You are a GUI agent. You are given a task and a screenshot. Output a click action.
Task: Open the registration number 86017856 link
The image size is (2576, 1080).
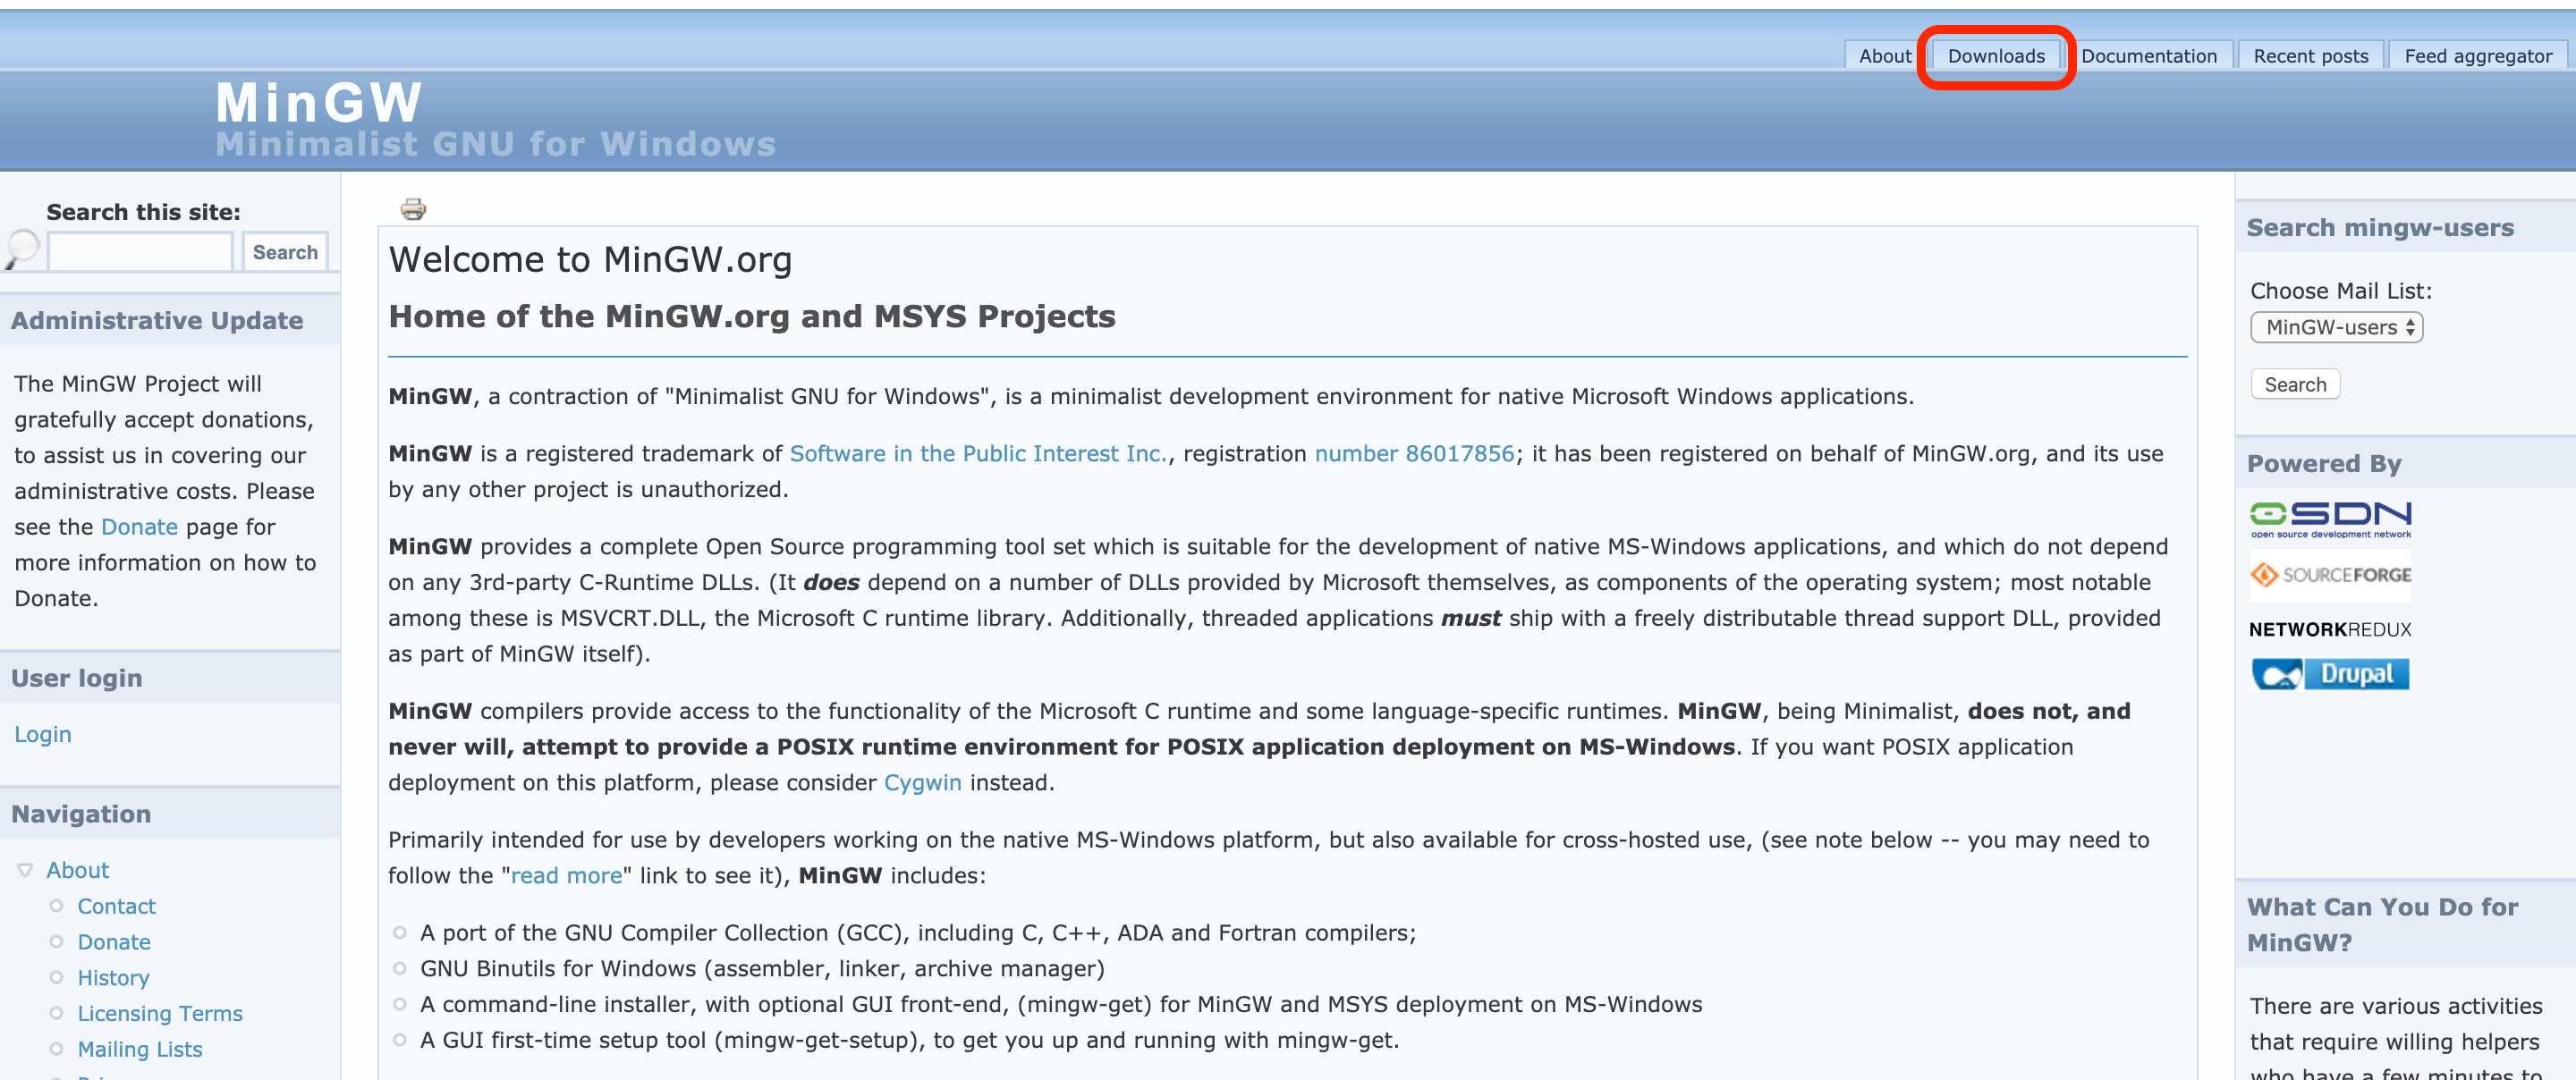point(1414,454)
